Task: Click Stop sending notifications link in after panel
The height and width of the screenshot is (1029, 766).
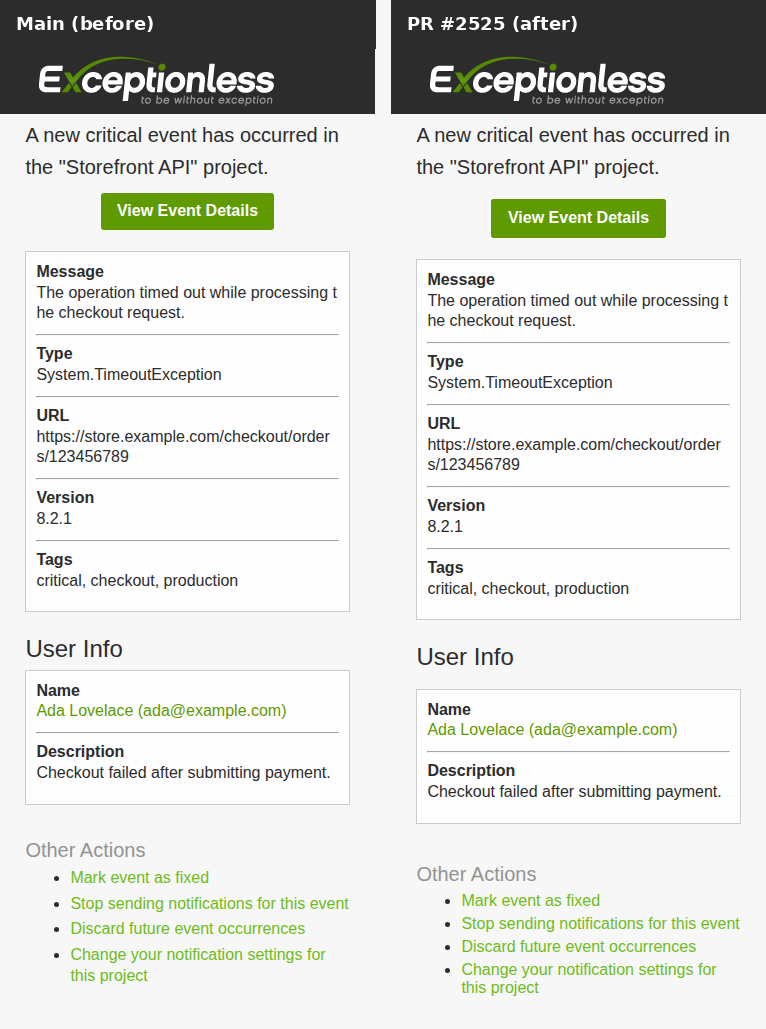Action: (x=600, y=923)
